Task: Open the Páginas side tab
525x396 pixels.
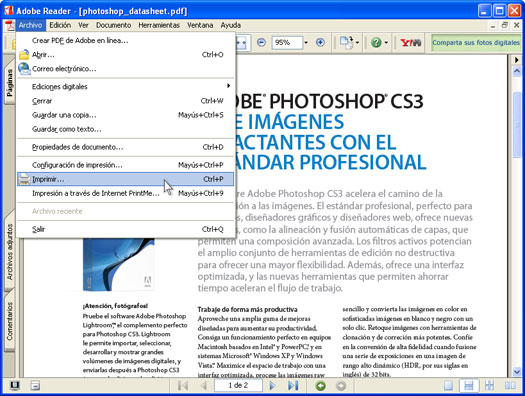Action: click(x=9, y=82)
